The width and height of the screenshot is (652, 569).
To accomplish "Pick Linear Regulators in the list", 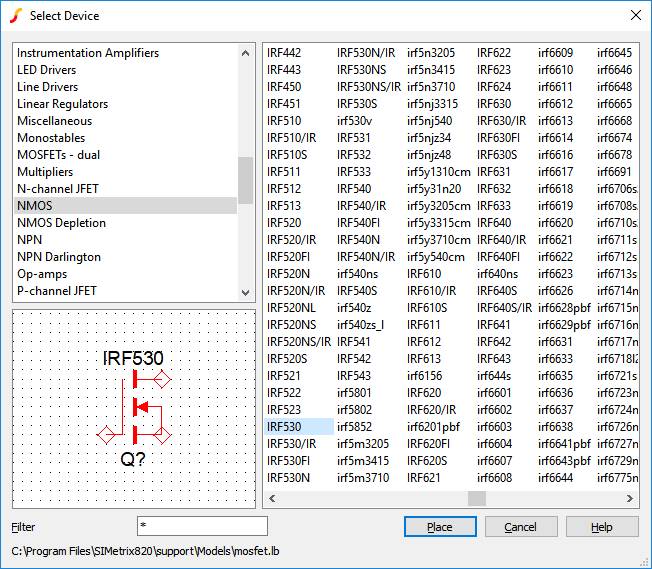I will pos(63,104).
